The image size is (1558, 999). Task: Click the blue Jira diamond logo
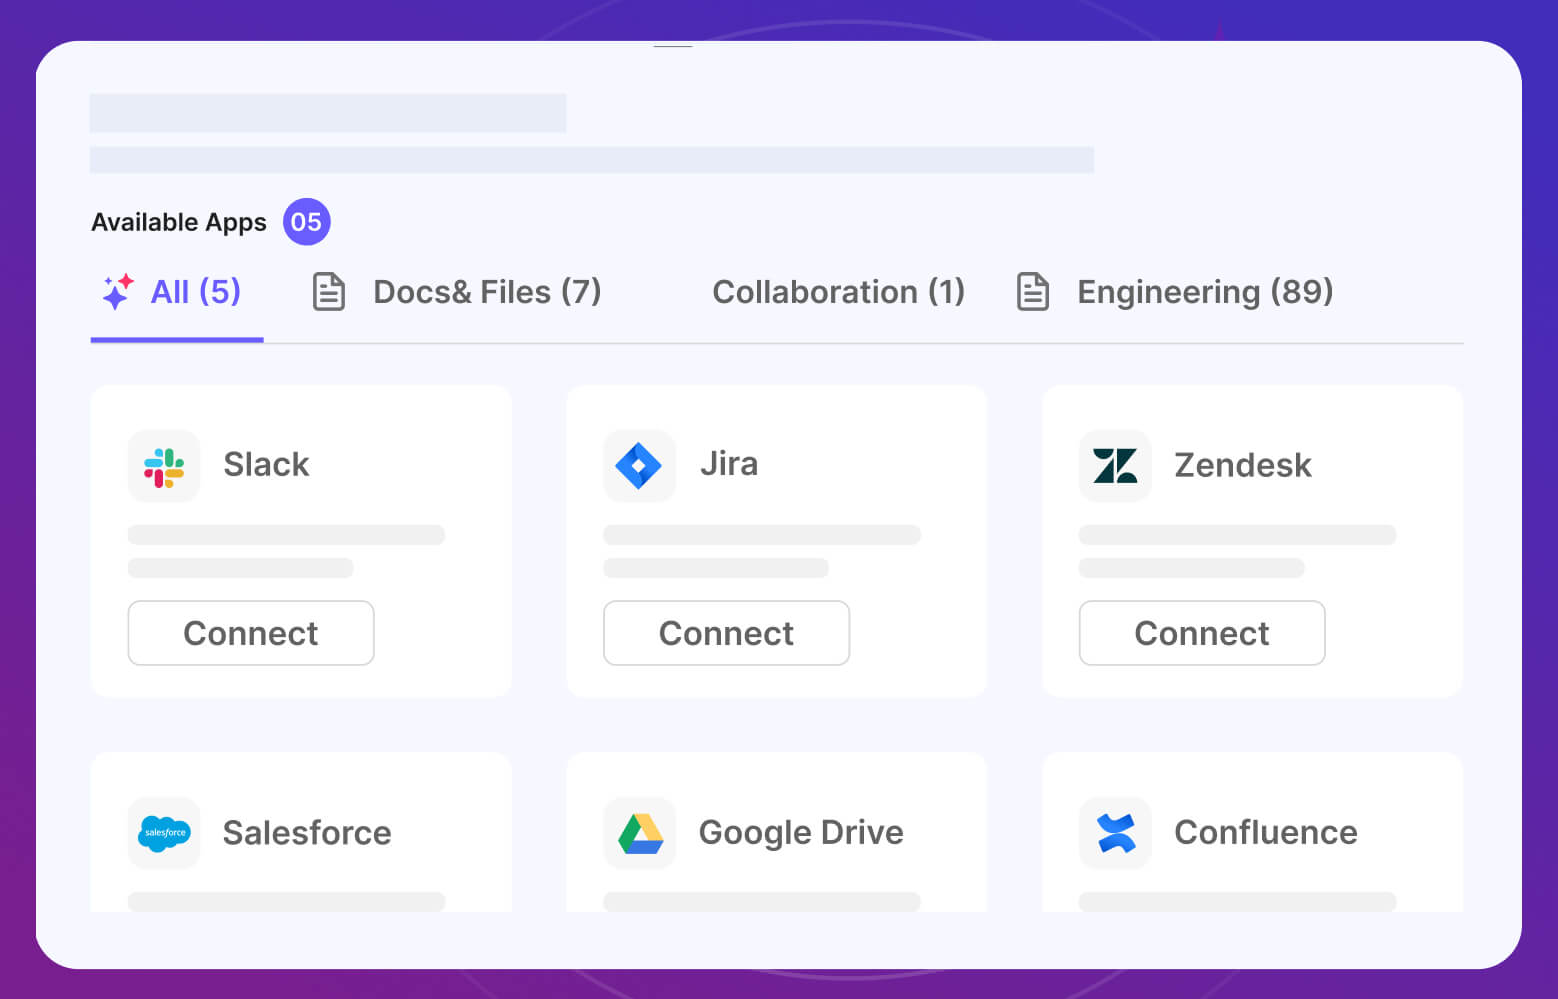pos(639,466)
